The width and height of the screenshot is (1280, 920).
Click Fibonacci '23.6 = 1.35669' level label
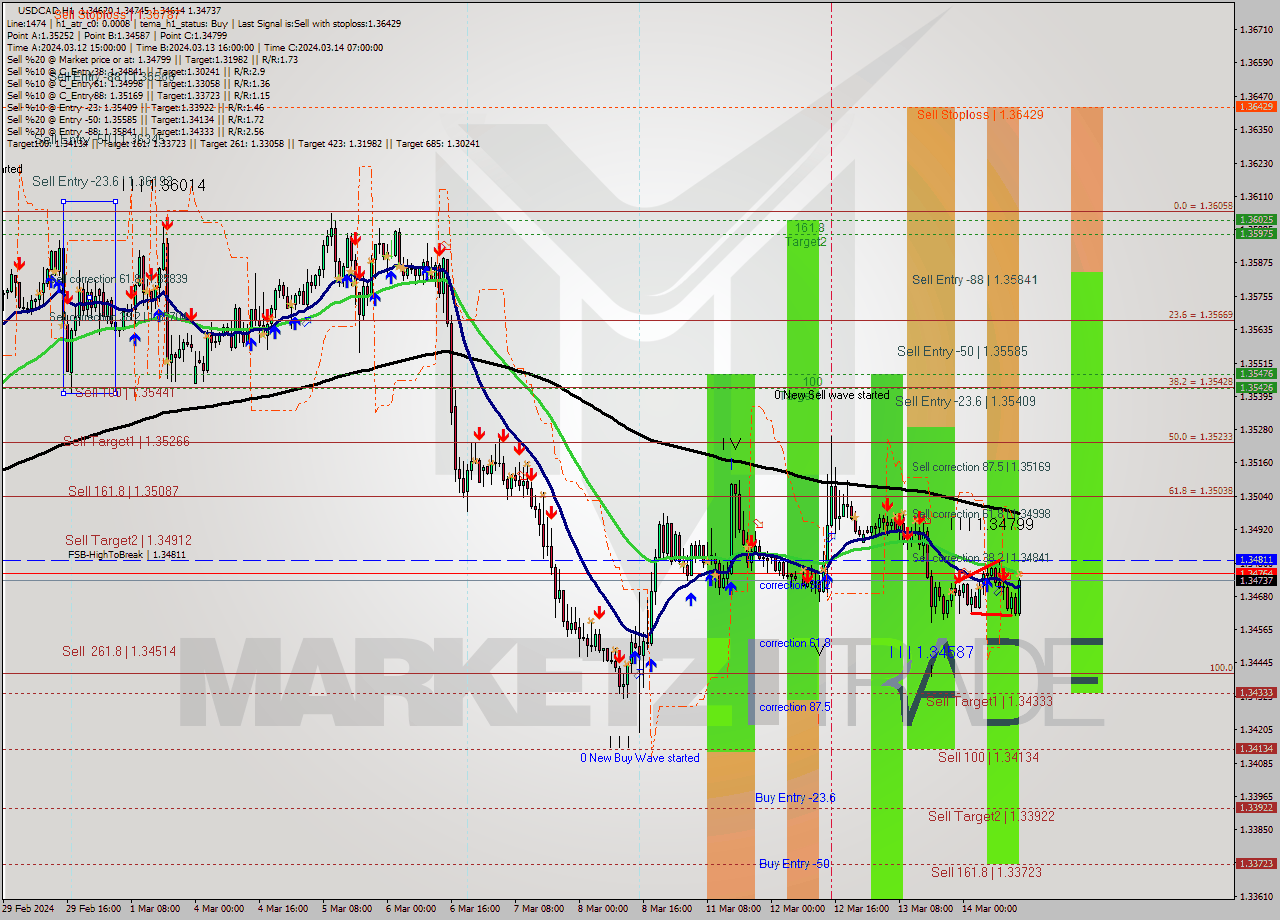[x=1201, y=314]
